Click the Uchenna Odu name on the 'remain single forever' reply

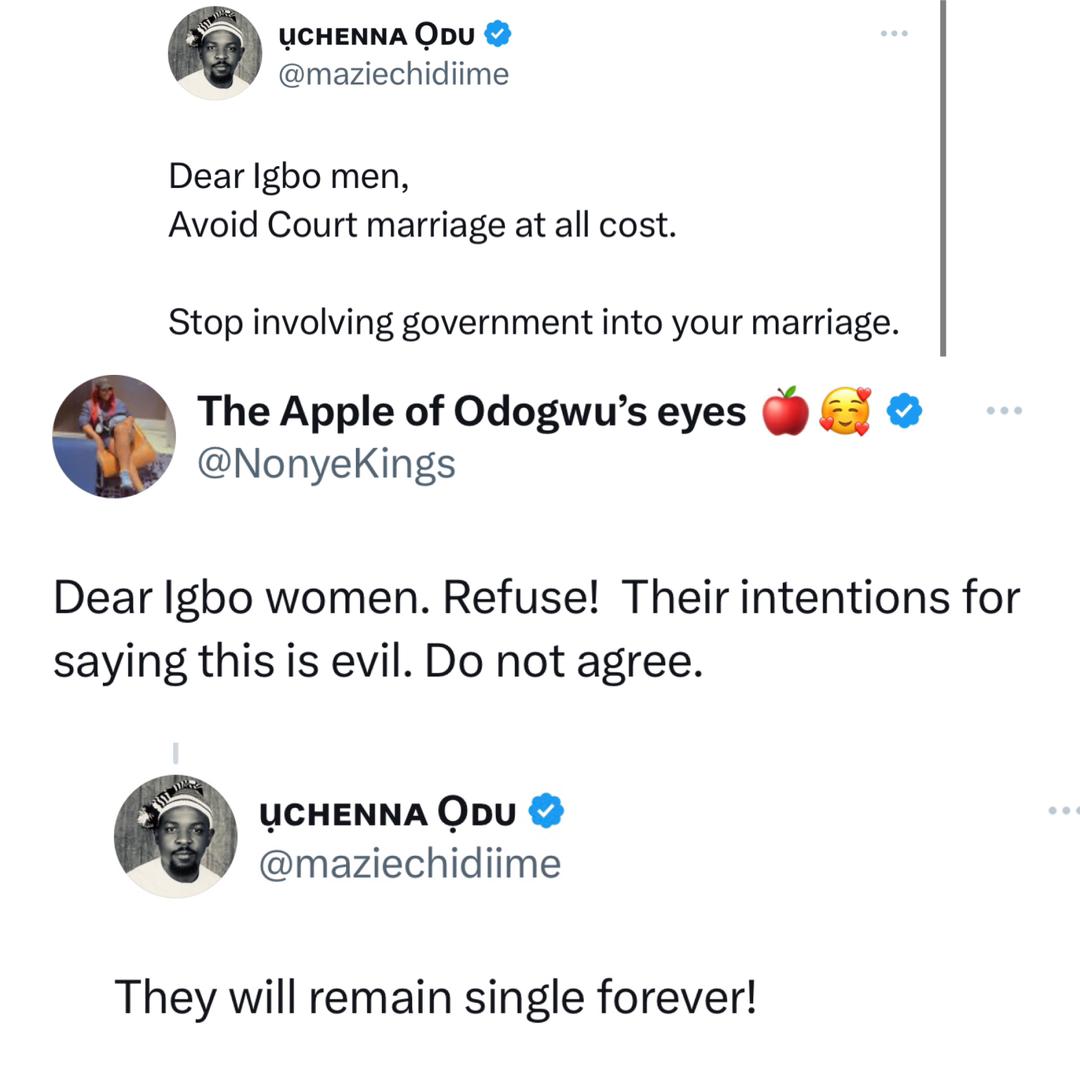pos(387,813)
